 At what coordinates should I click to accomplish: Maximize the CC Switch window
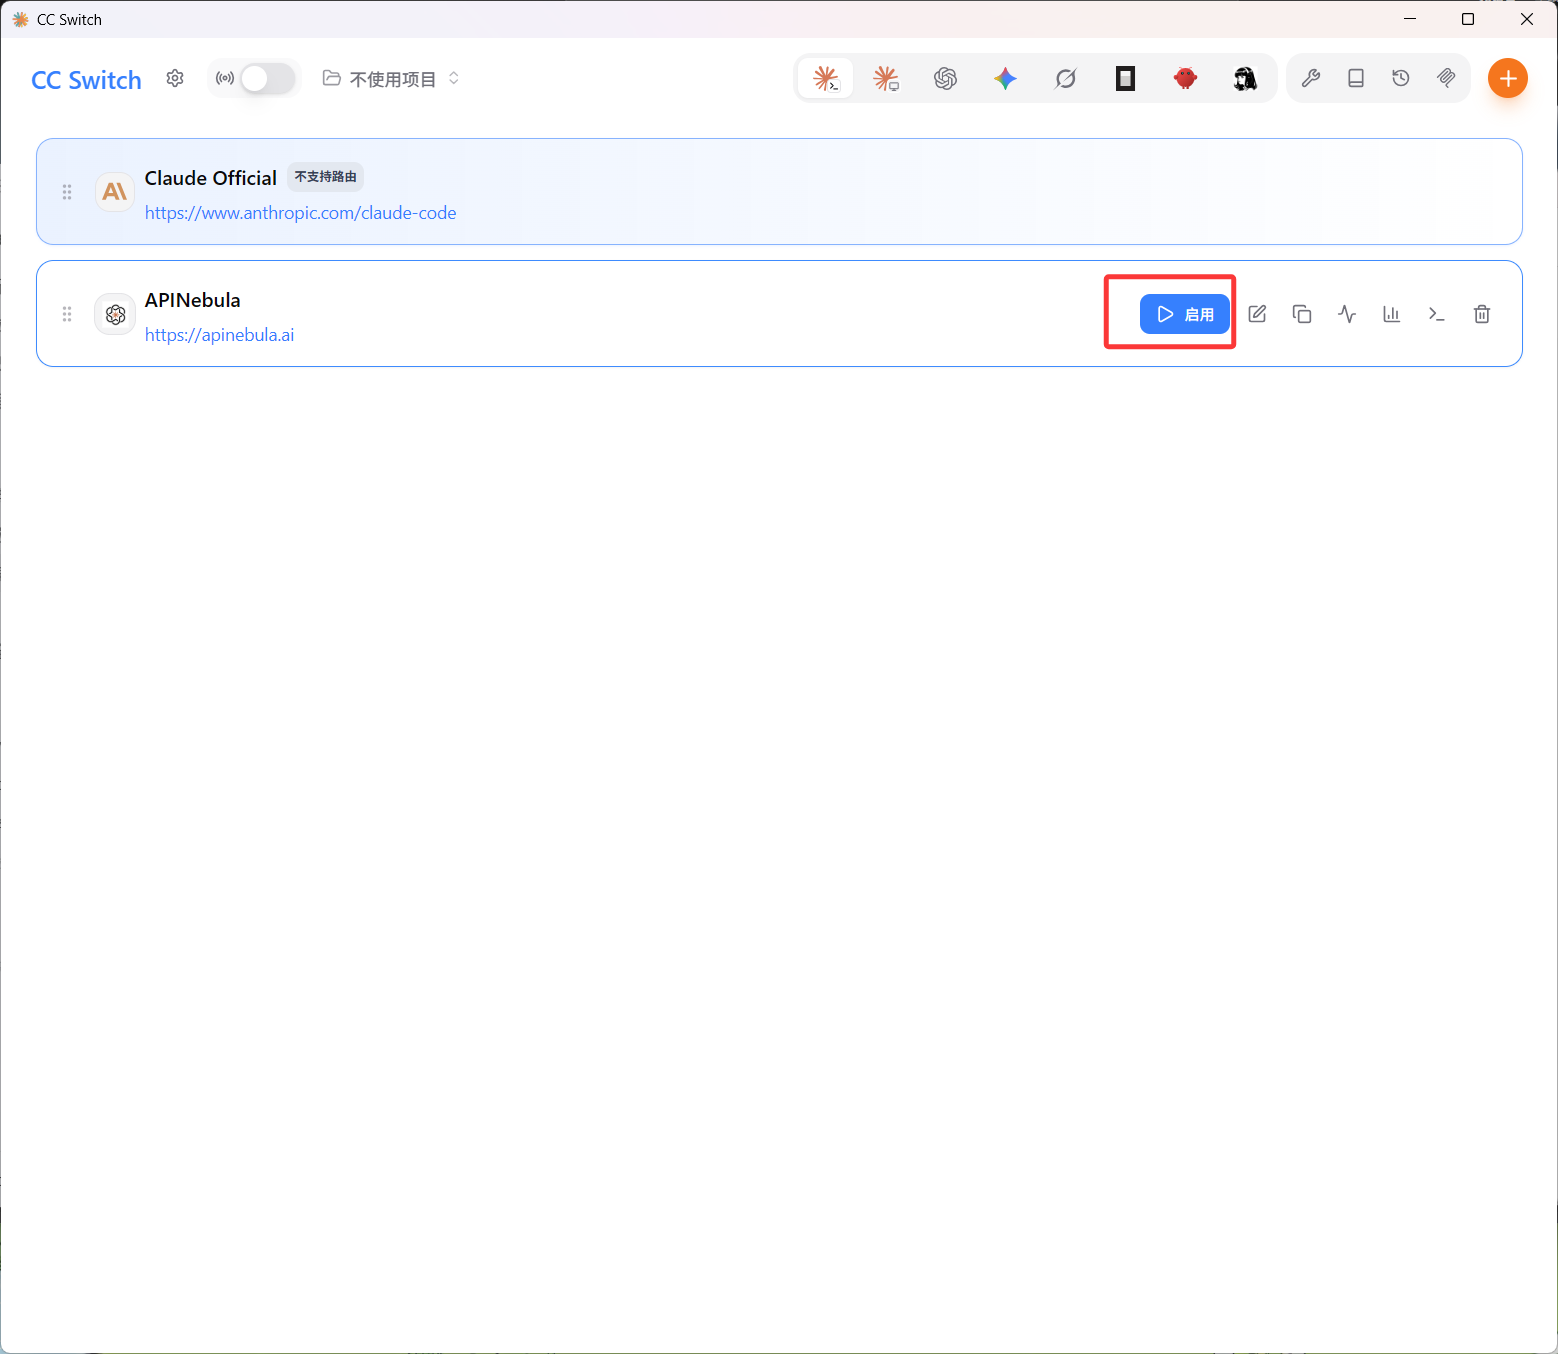point(1468,19)
